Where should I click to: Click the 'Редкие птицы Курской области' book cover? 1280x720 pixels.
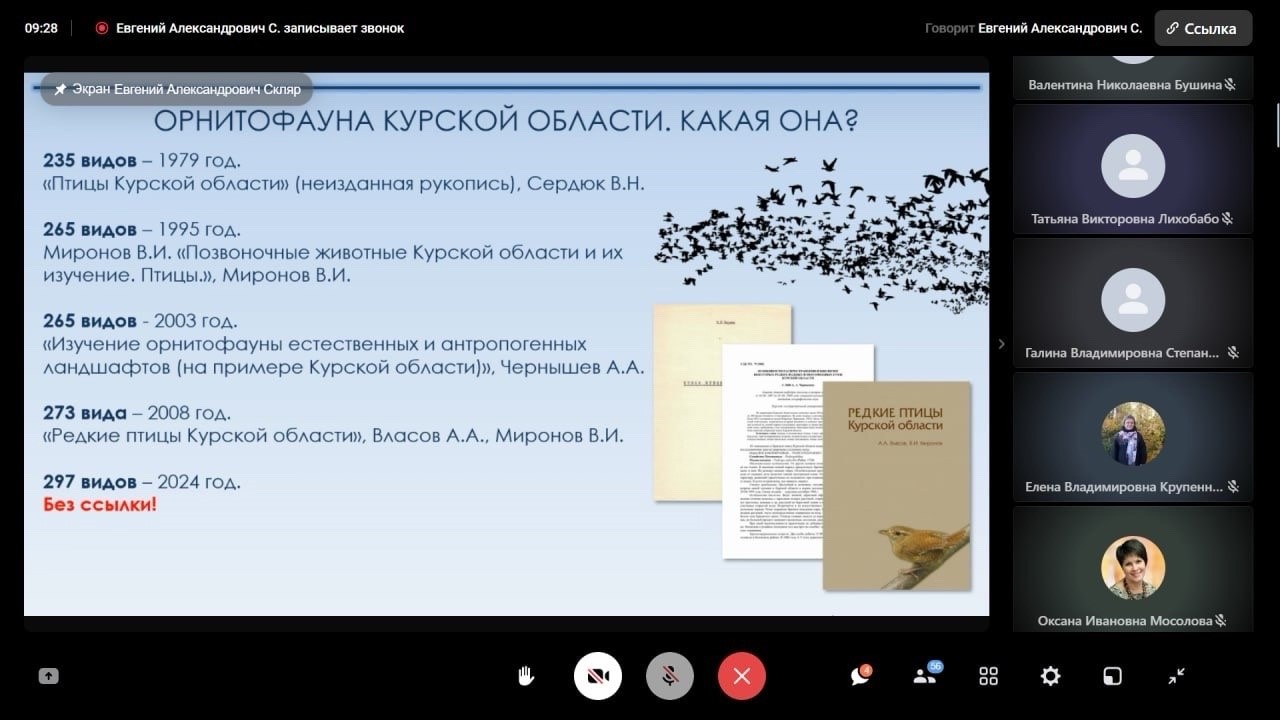point(896,485)
